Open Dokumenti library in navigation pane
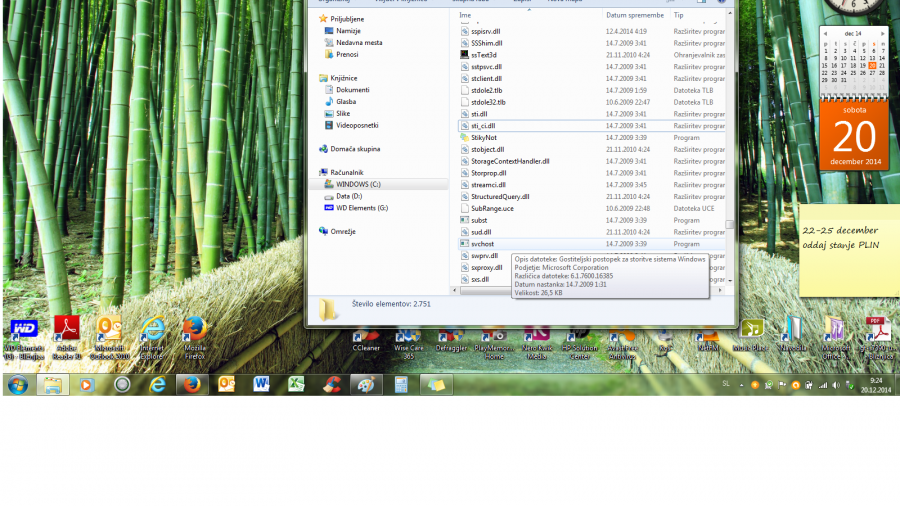This screenshot has height=506, width=900. pos(352,90)
